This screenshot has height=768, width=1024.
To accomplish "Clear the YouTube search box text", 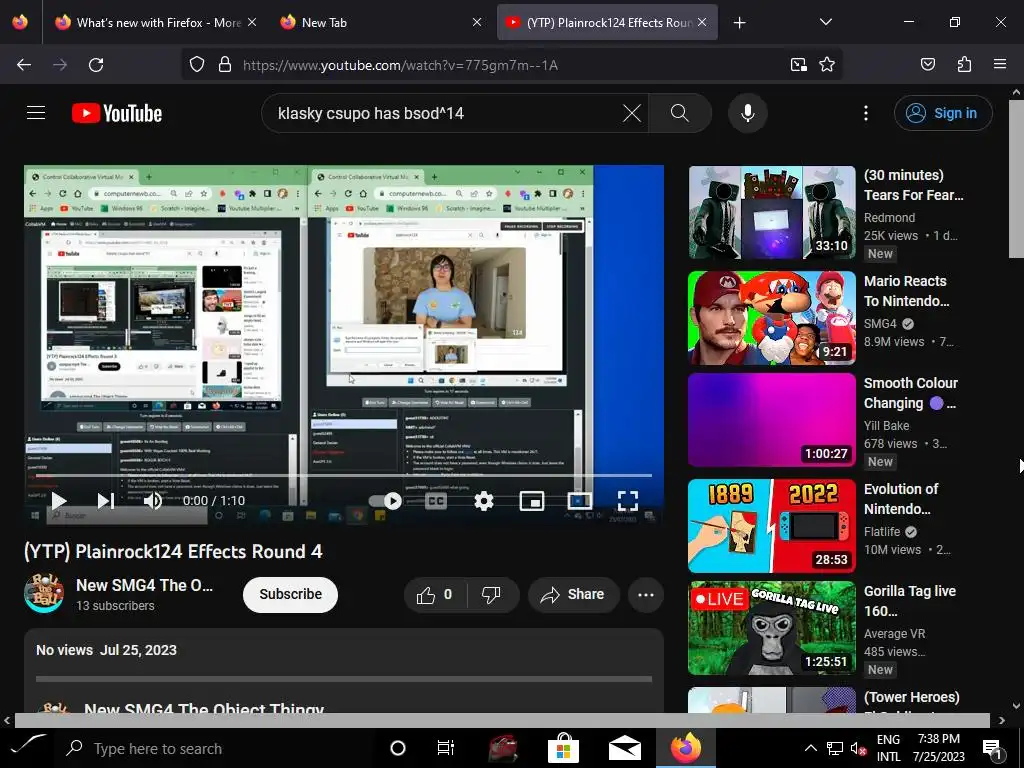I will click(x=632, y=113).
